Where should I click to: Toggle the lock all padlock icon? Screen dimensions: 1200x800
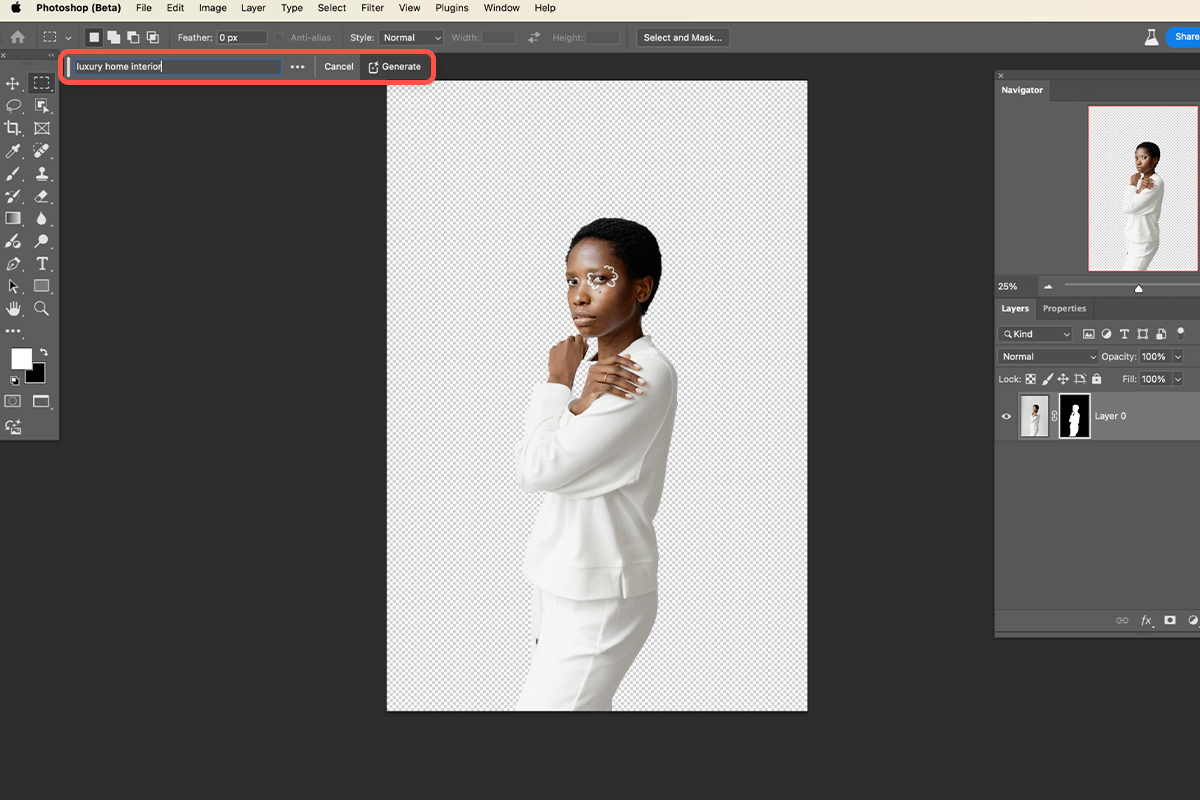1097,379
